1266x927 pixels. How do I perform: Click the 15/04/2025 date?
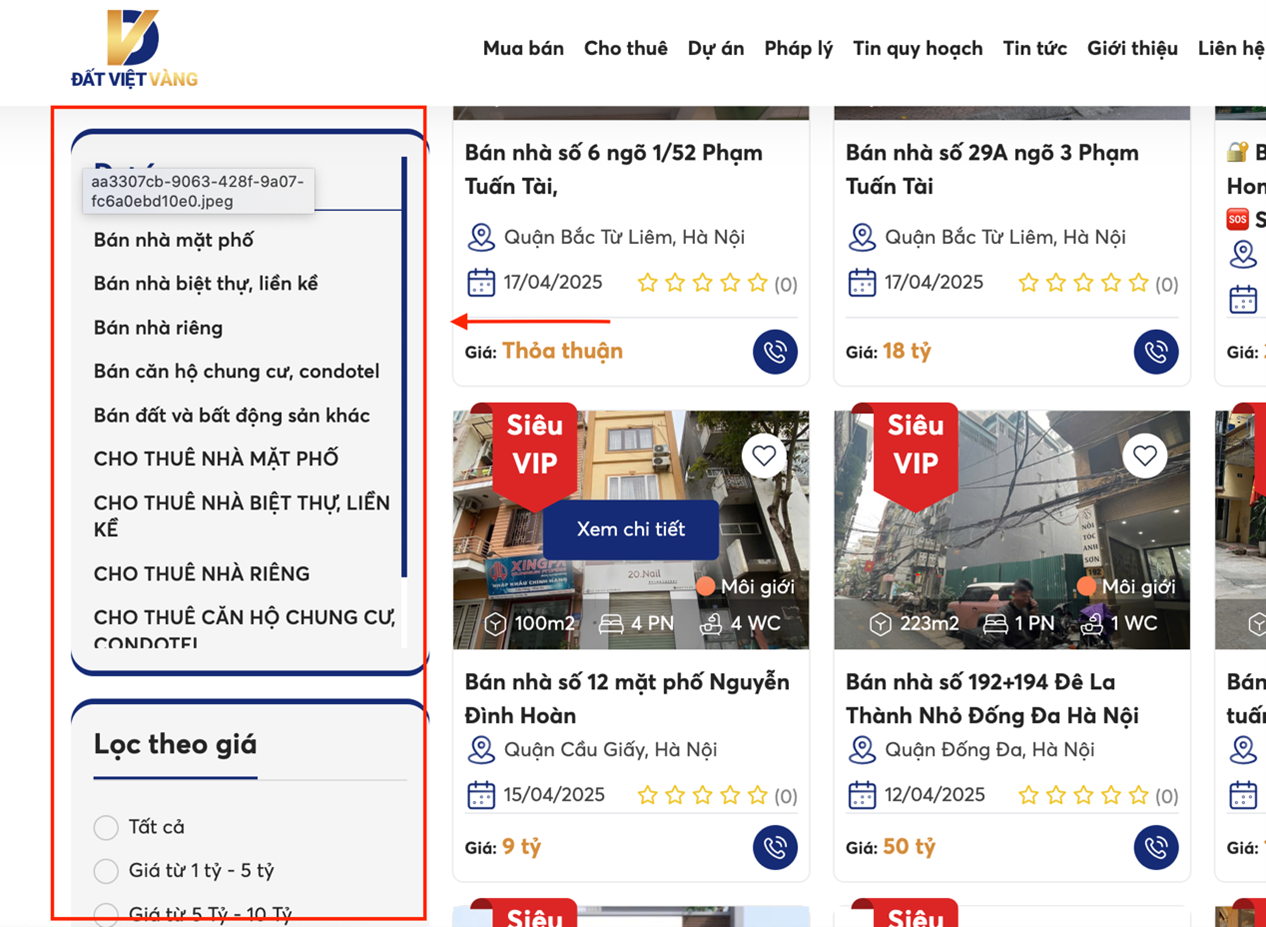tap(554, 795)
